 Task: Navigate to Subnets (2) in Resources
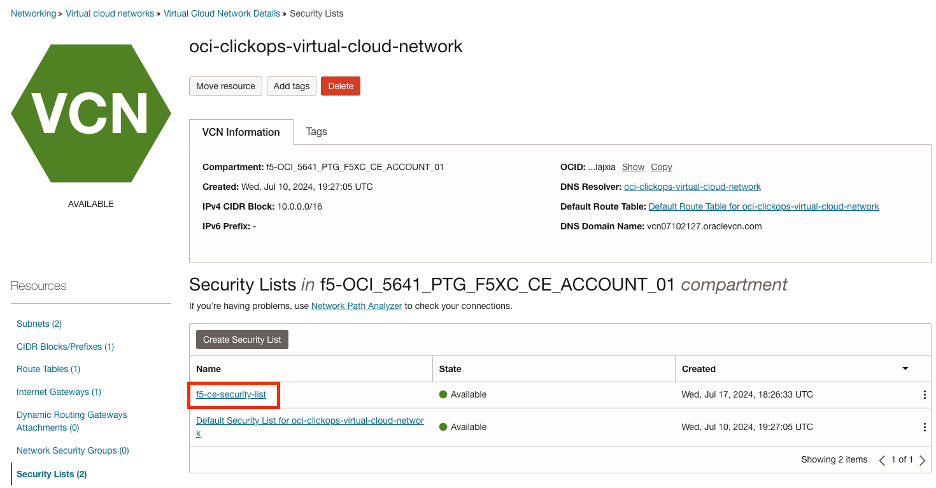(x=39, y=324)
